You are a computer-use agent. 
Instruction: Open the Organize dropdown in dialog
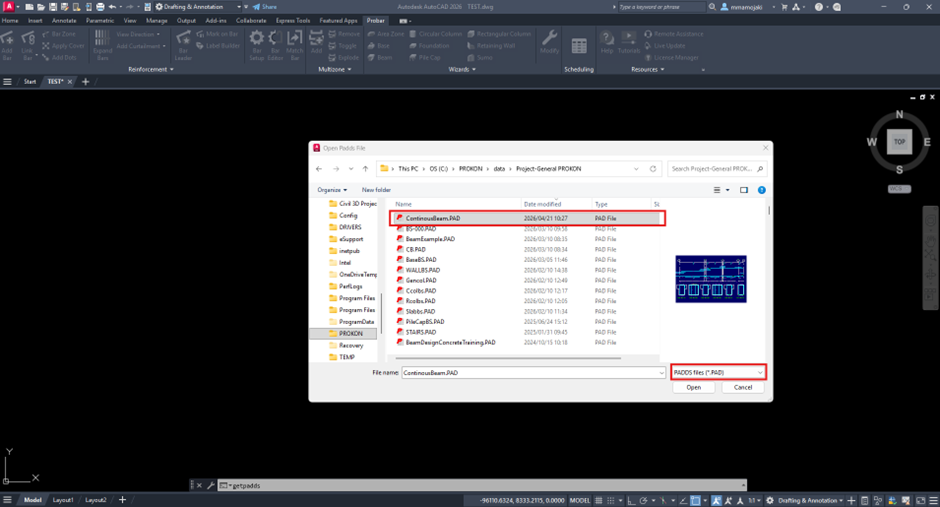coord(332,190)
